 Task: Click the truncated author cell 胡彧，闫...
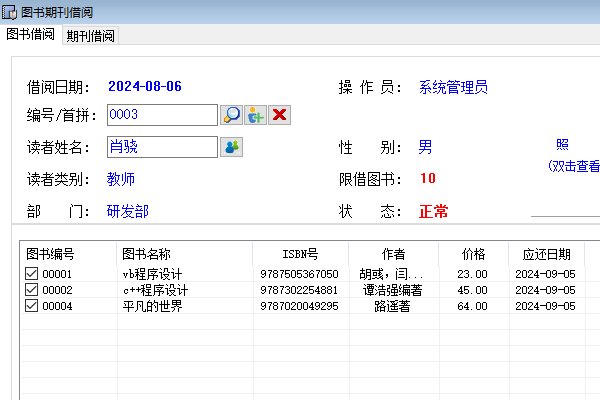[x=391, y=274]
